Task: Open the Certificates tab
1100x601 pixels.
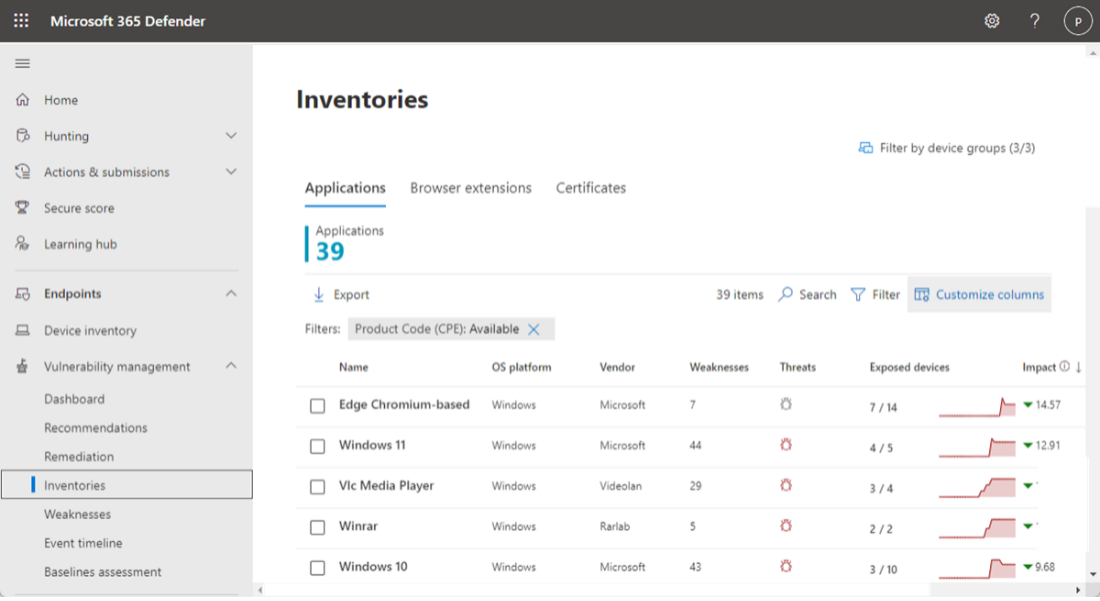Action: pos(590,188)
